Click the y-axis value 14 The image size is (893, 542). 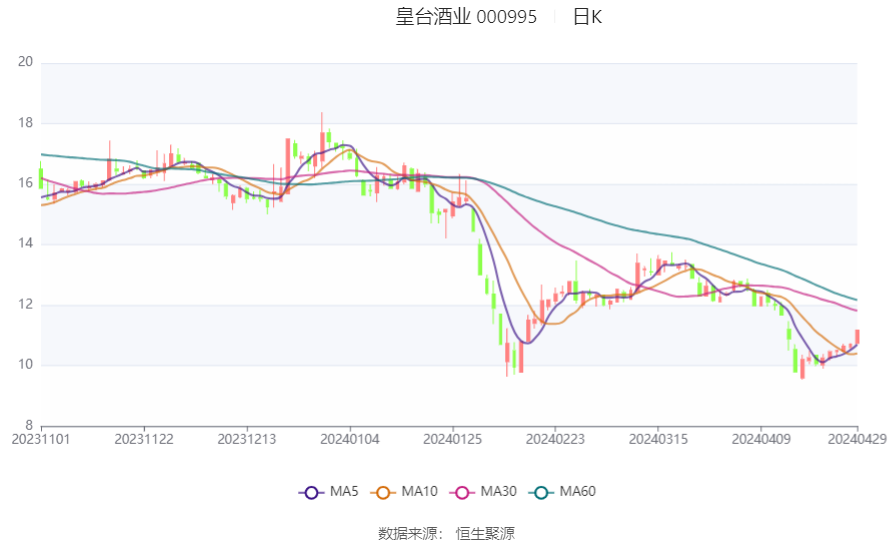(25, 243)
